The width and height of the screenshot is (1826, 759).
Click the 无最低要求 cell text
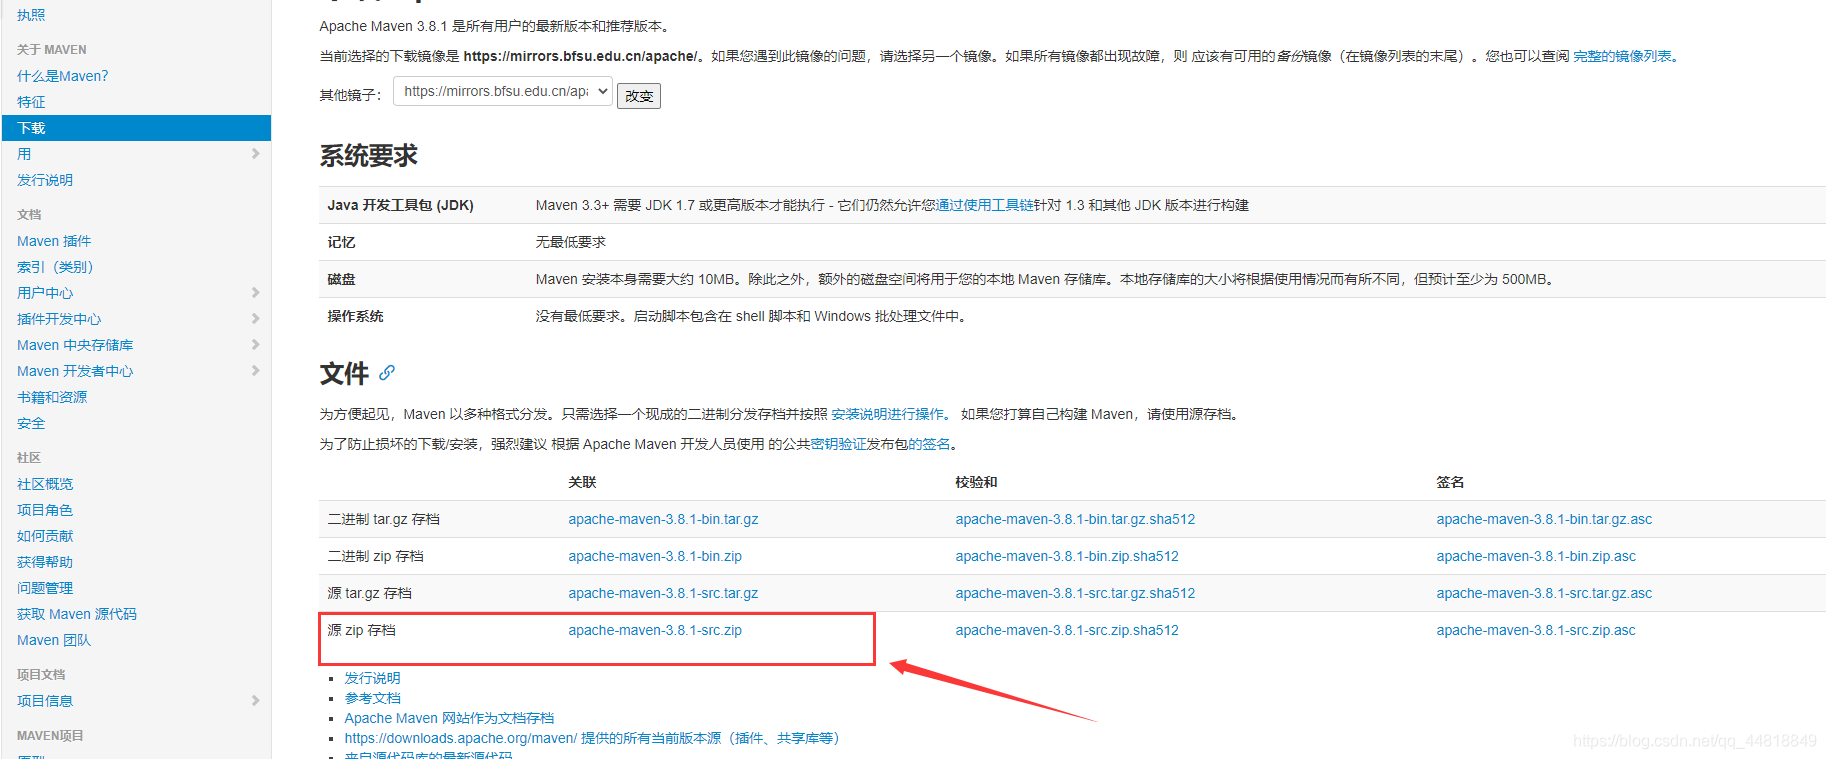(570, 242)
